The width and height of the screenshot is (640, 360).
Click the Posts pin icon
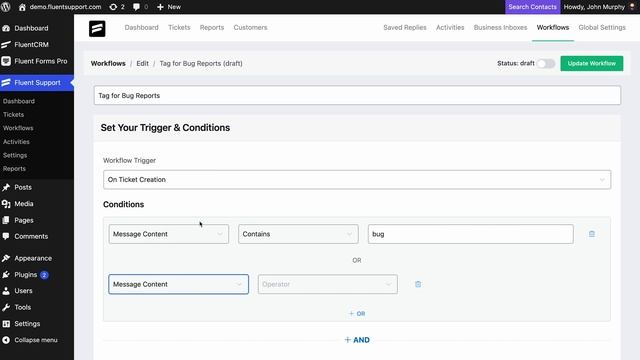point(6,187)
